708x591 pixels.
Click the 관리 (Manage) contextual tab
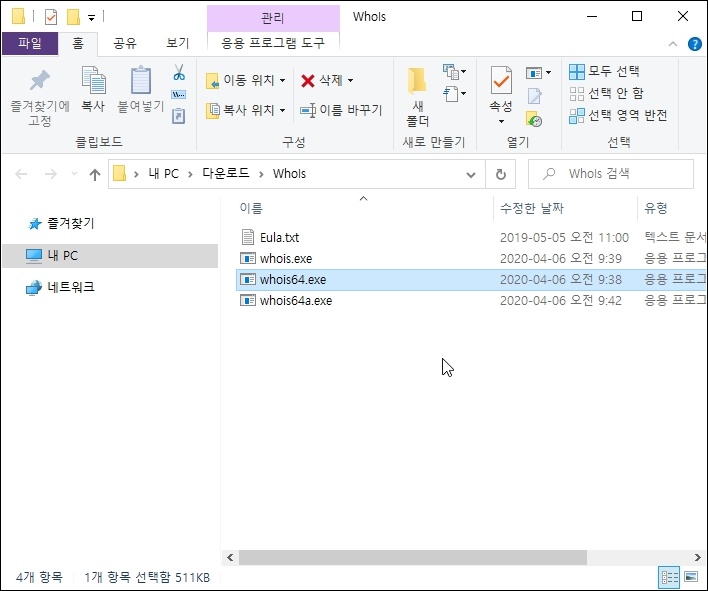[x=273, y=18]
